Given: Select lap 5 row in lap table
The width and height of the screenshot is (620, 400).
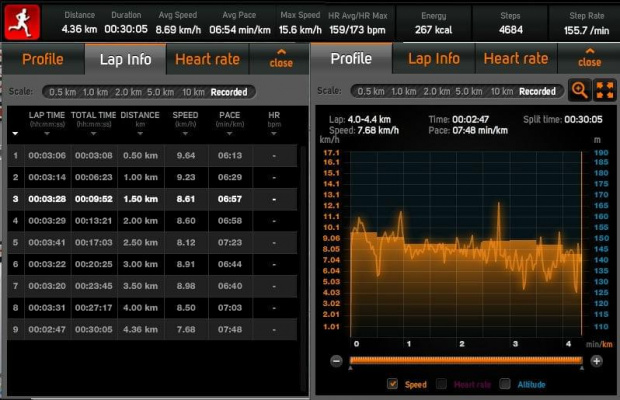Looking at the screenshot, I should point(150,241).
